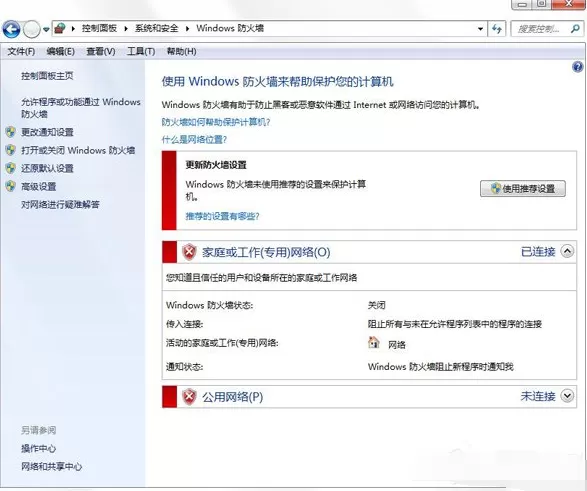
Task: Select 控制面板 in the address breadcrumb
Action: 99,28
